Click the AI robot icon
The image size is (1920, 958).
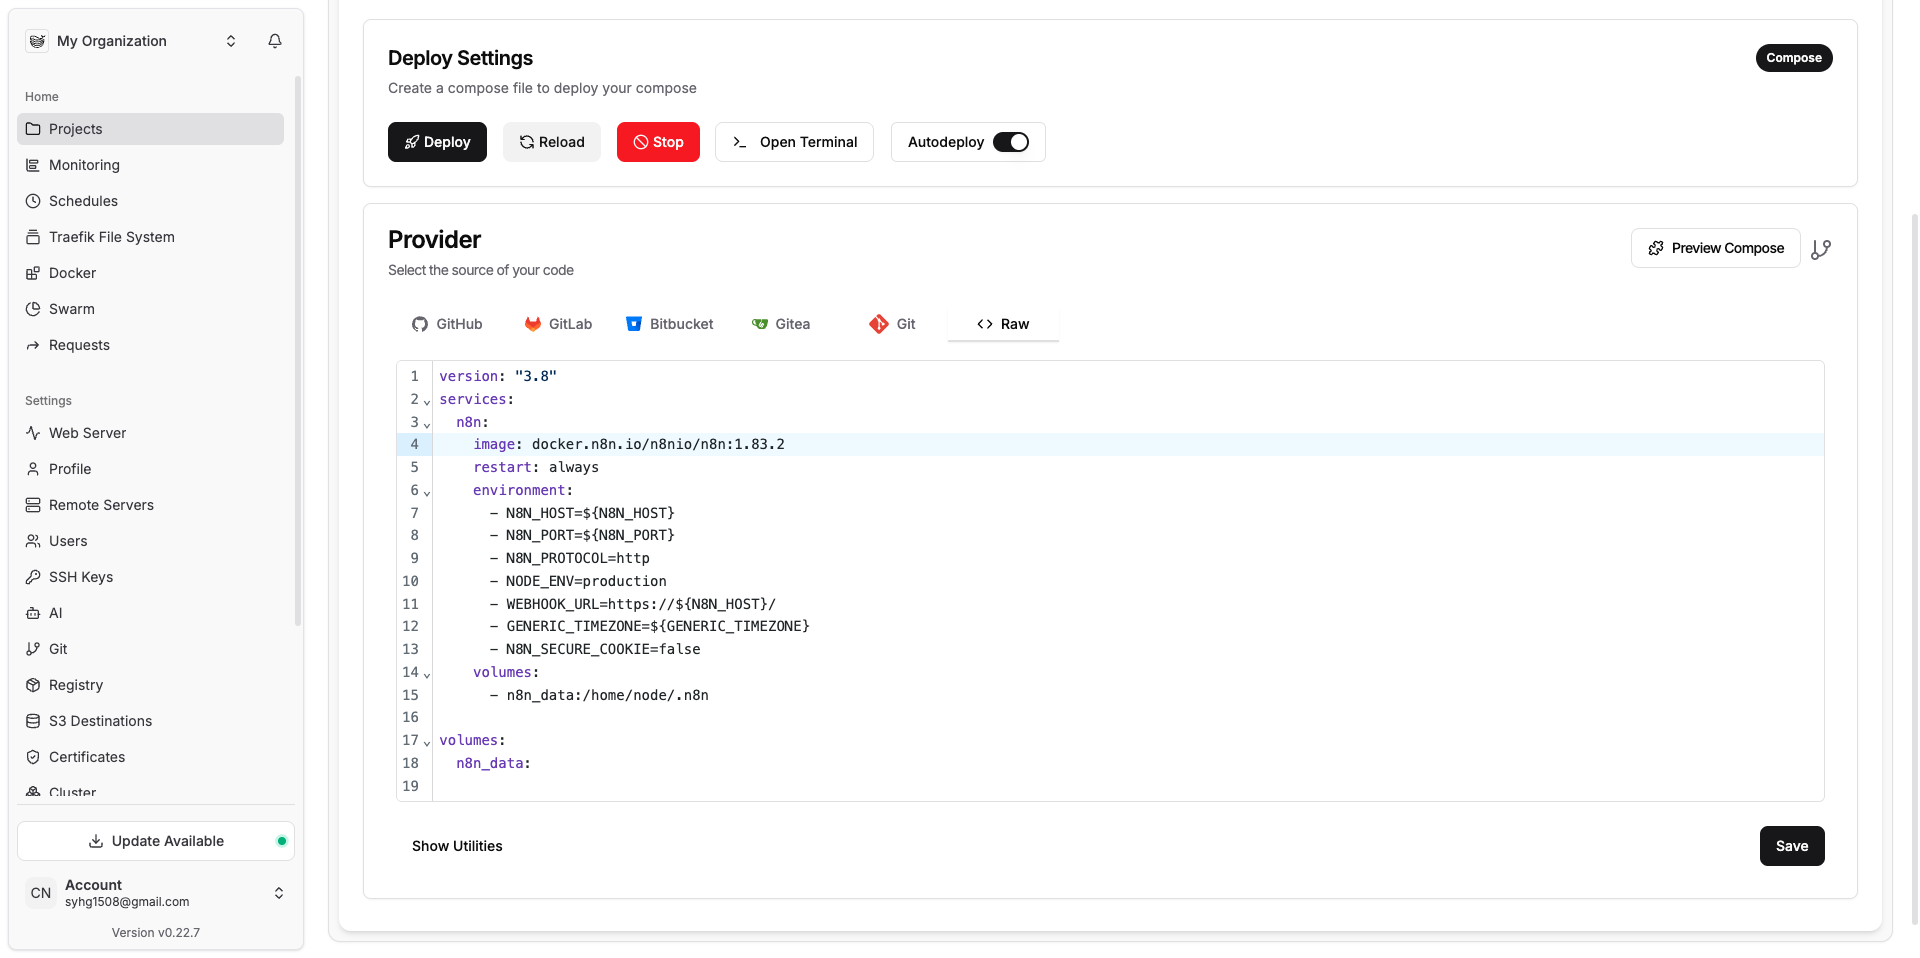point(33,613)
